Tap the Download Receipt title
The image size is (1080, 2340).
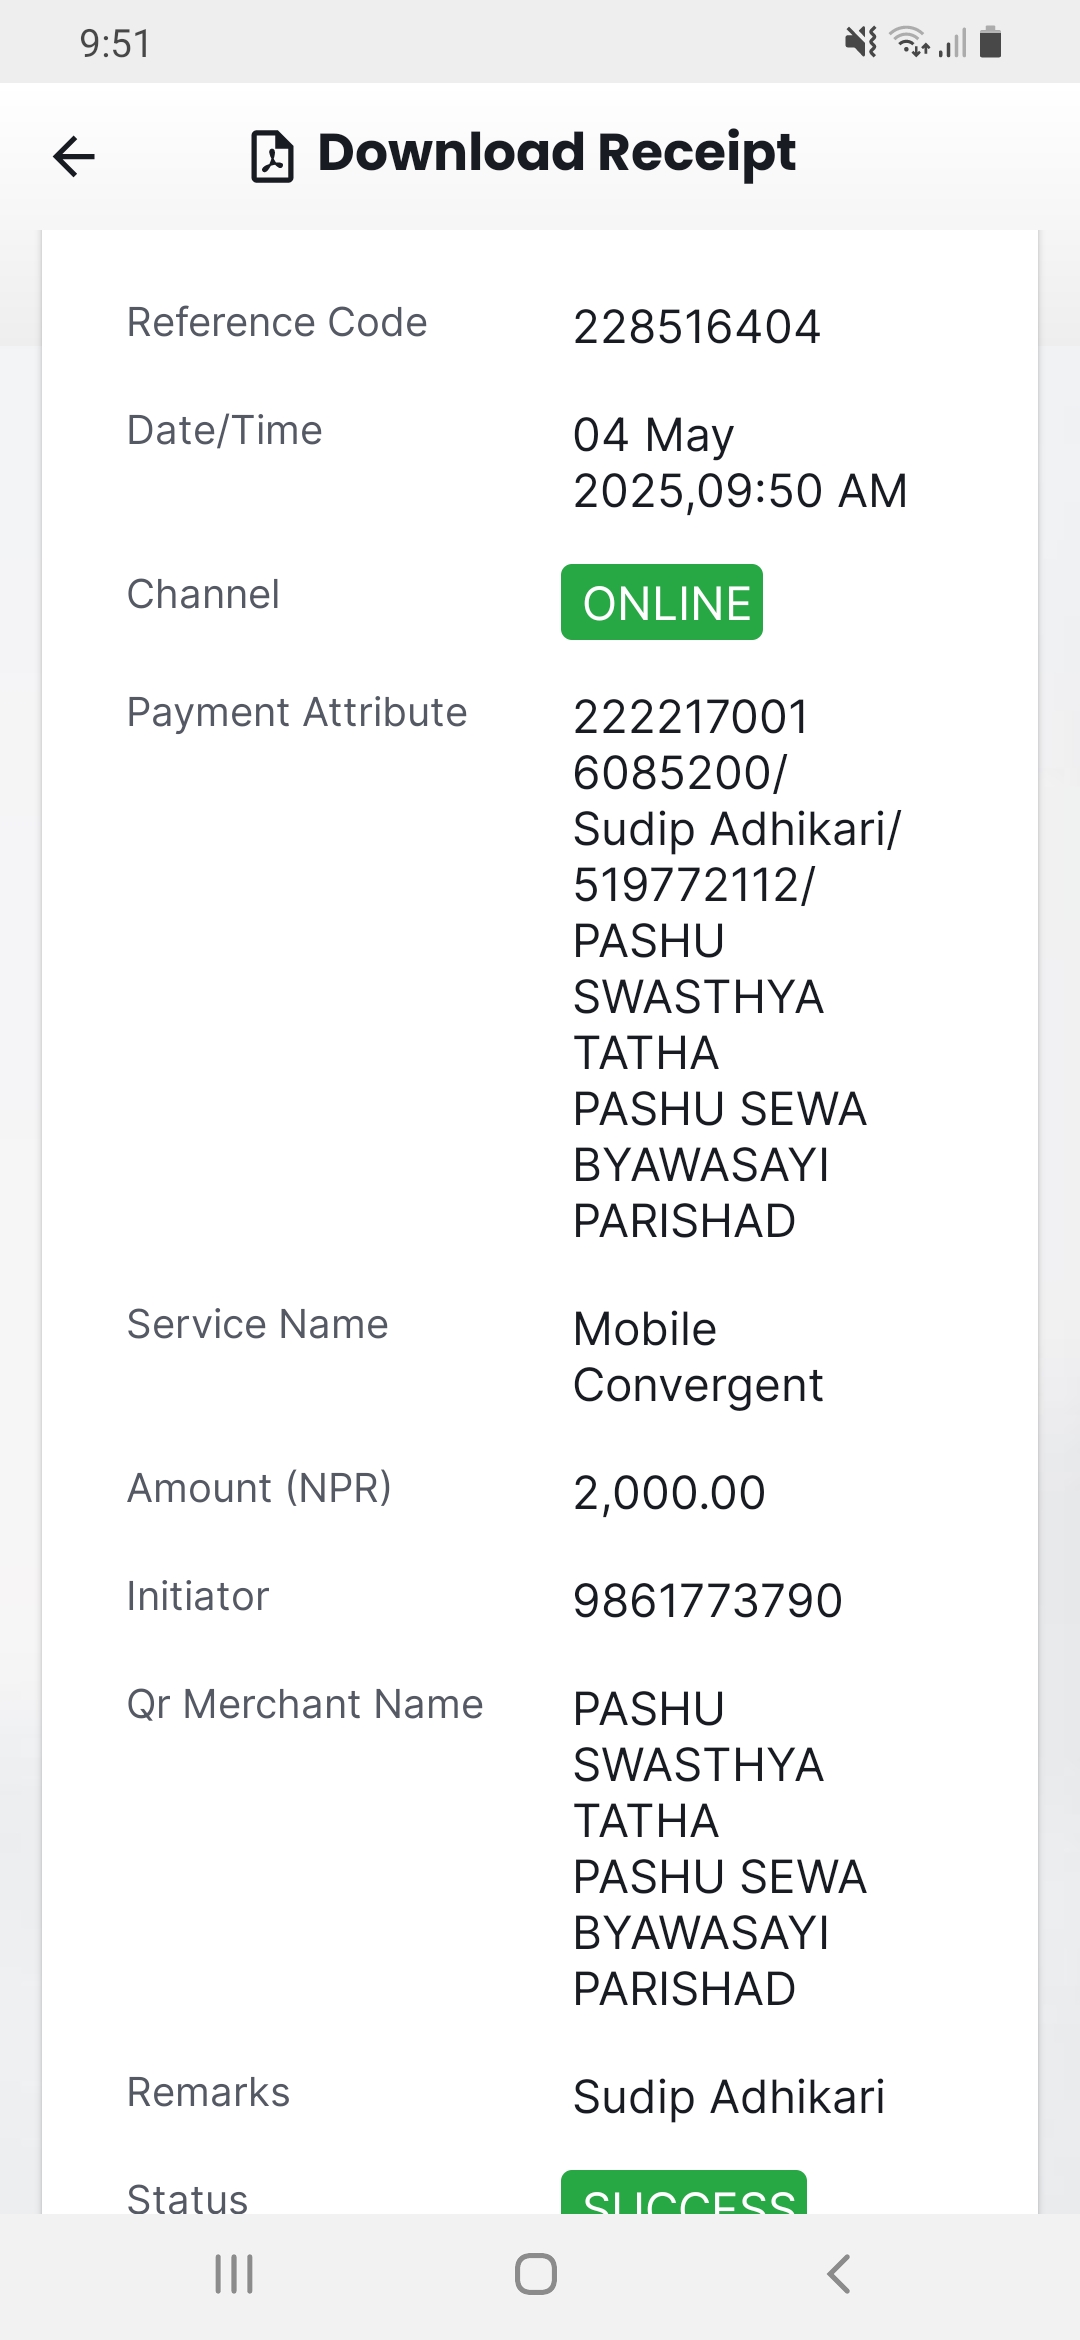(556, 153)
